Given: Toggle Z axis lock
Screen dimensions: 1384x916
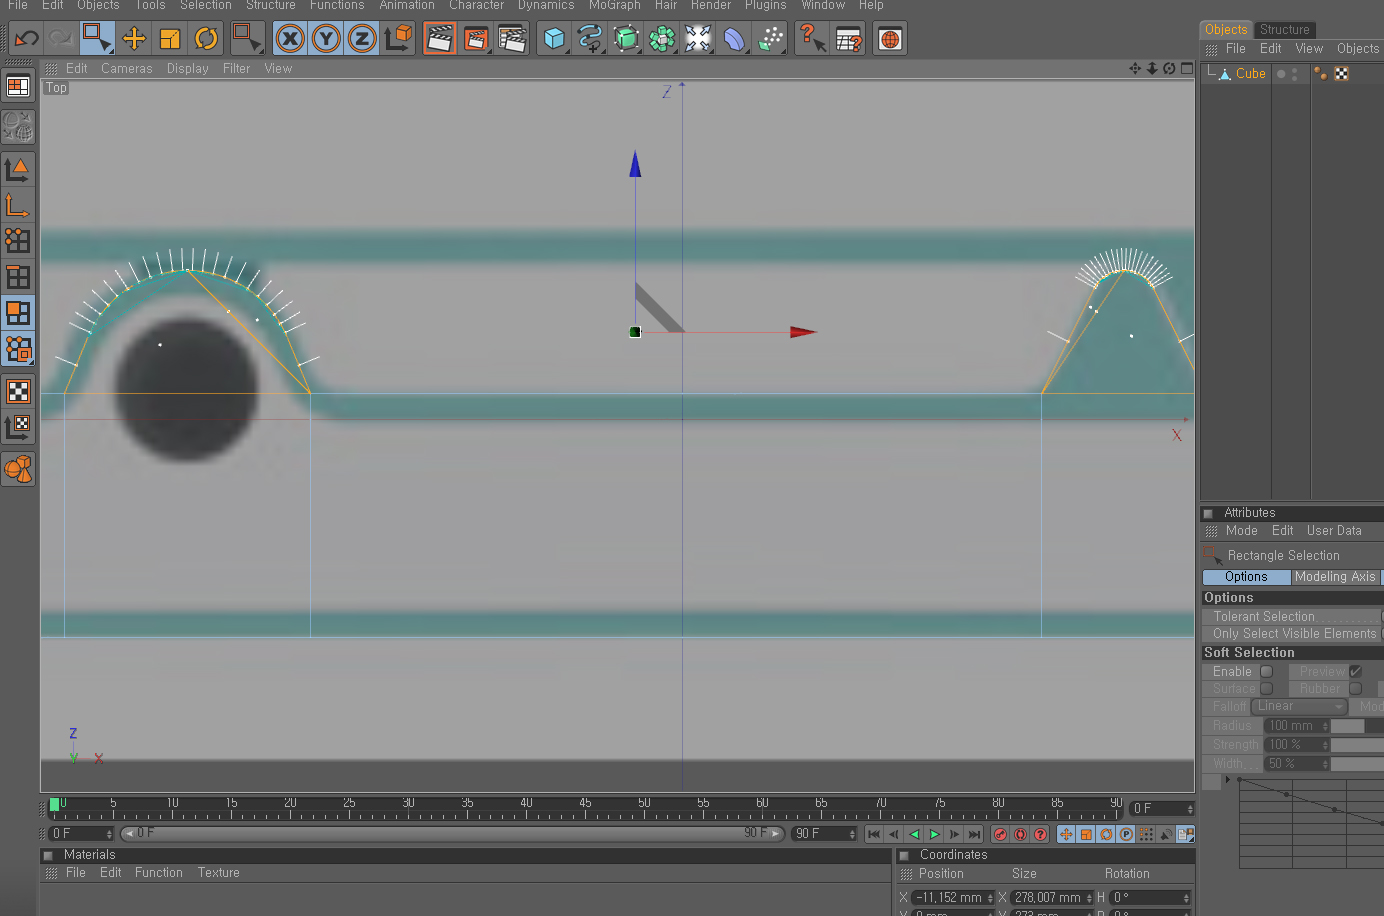Looking at the screenshot, I should (x=362, y=39).
